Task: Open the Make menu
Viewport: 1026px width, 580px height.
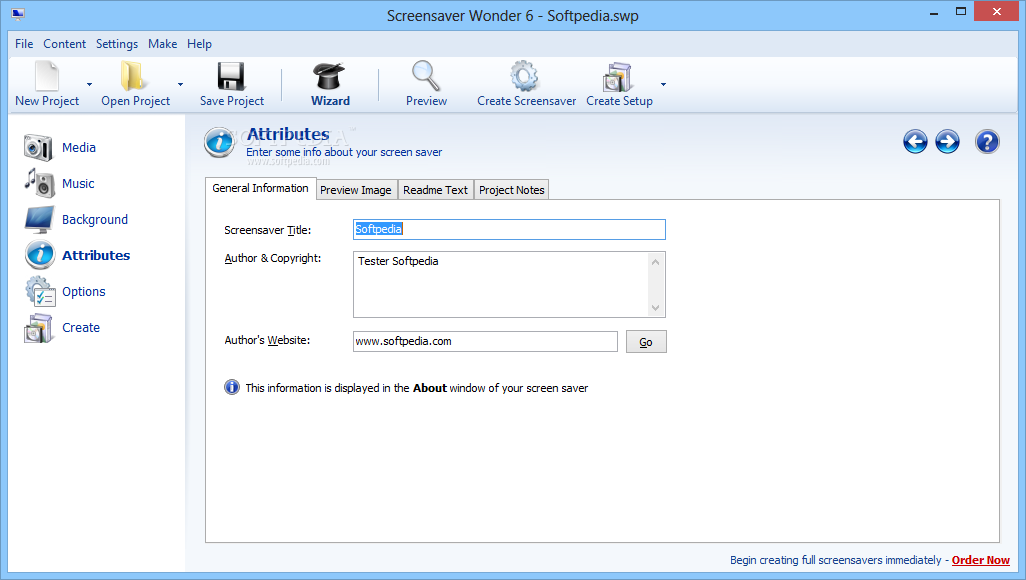Action: (162, 44)
